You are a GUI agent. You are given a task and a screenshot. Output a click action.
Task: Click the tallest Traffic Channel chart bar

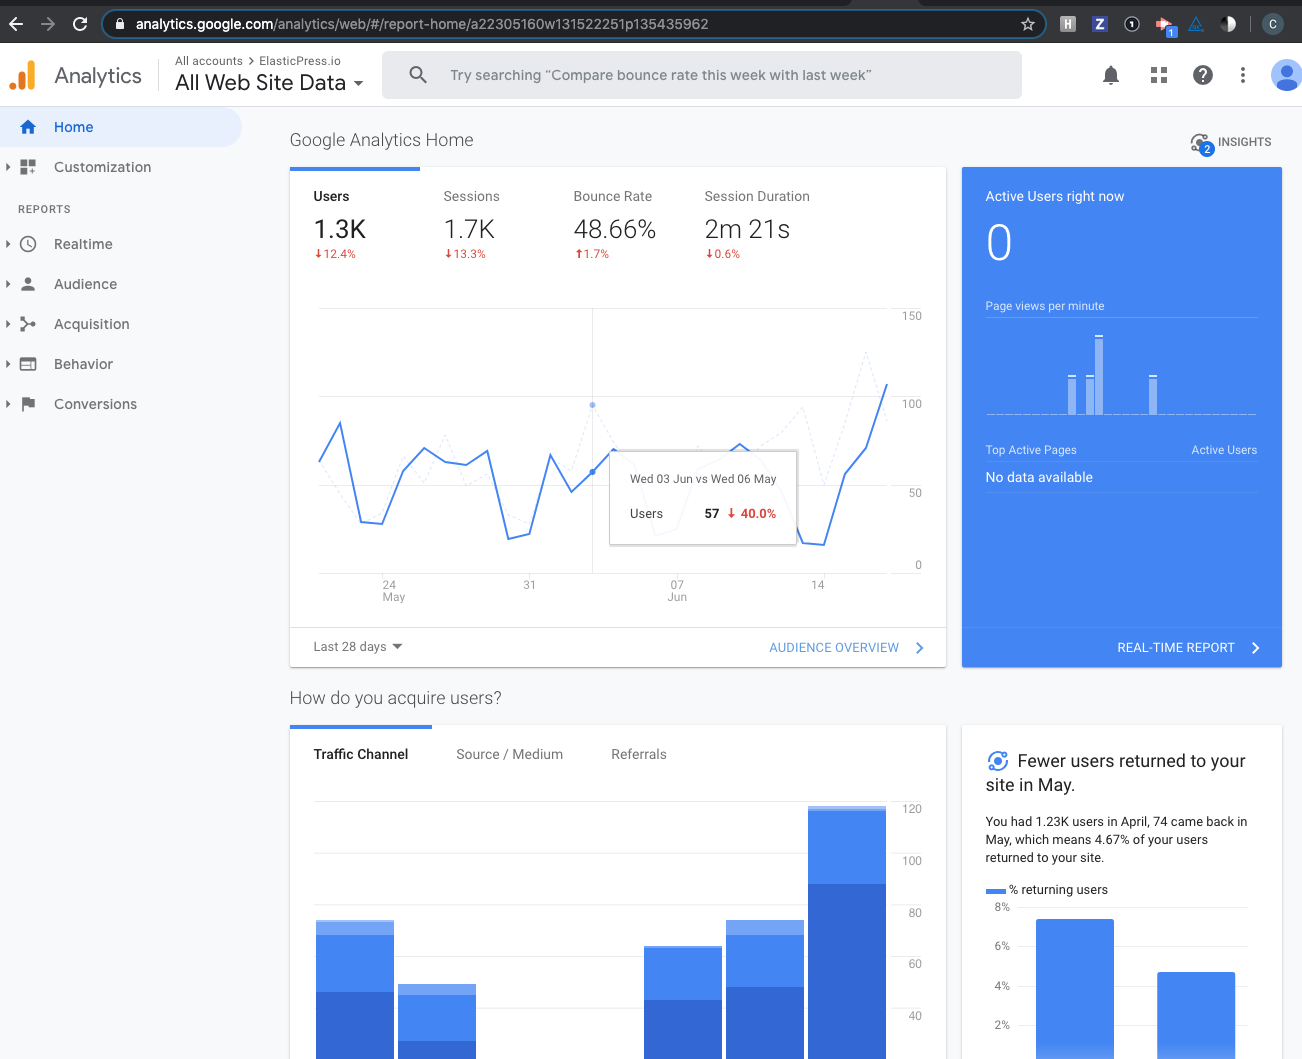pyautogui.click(x=847, y=931)
